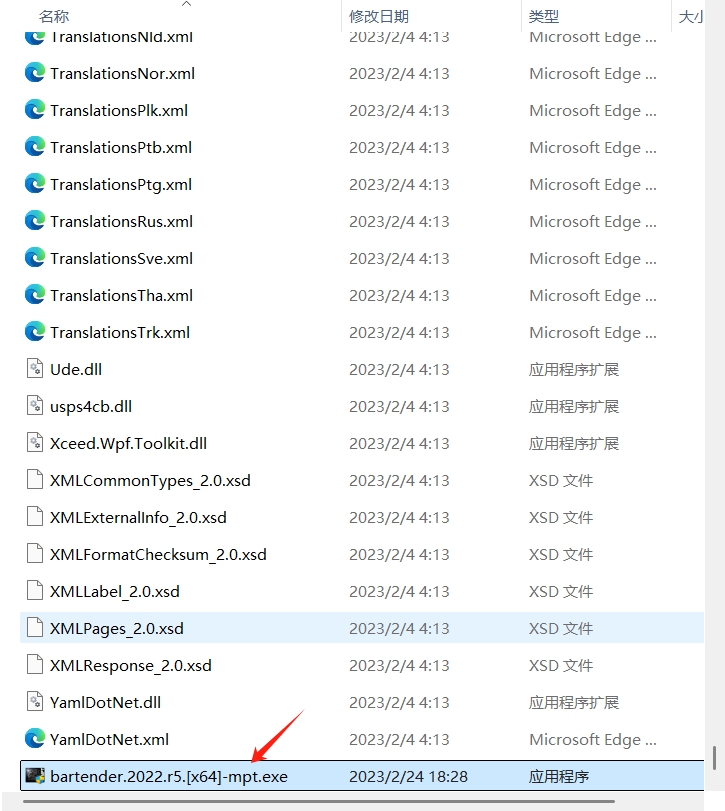Select file name XMLPages_2.0.xsd
This screenshot has width=725, height=811.
(x=117, y=628)
